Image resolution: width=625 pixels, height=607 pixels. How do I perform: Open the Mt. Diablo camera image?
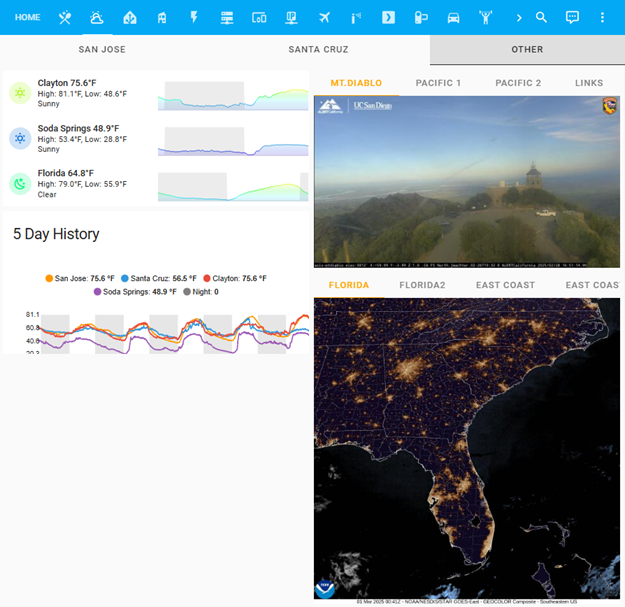[467, 182]
